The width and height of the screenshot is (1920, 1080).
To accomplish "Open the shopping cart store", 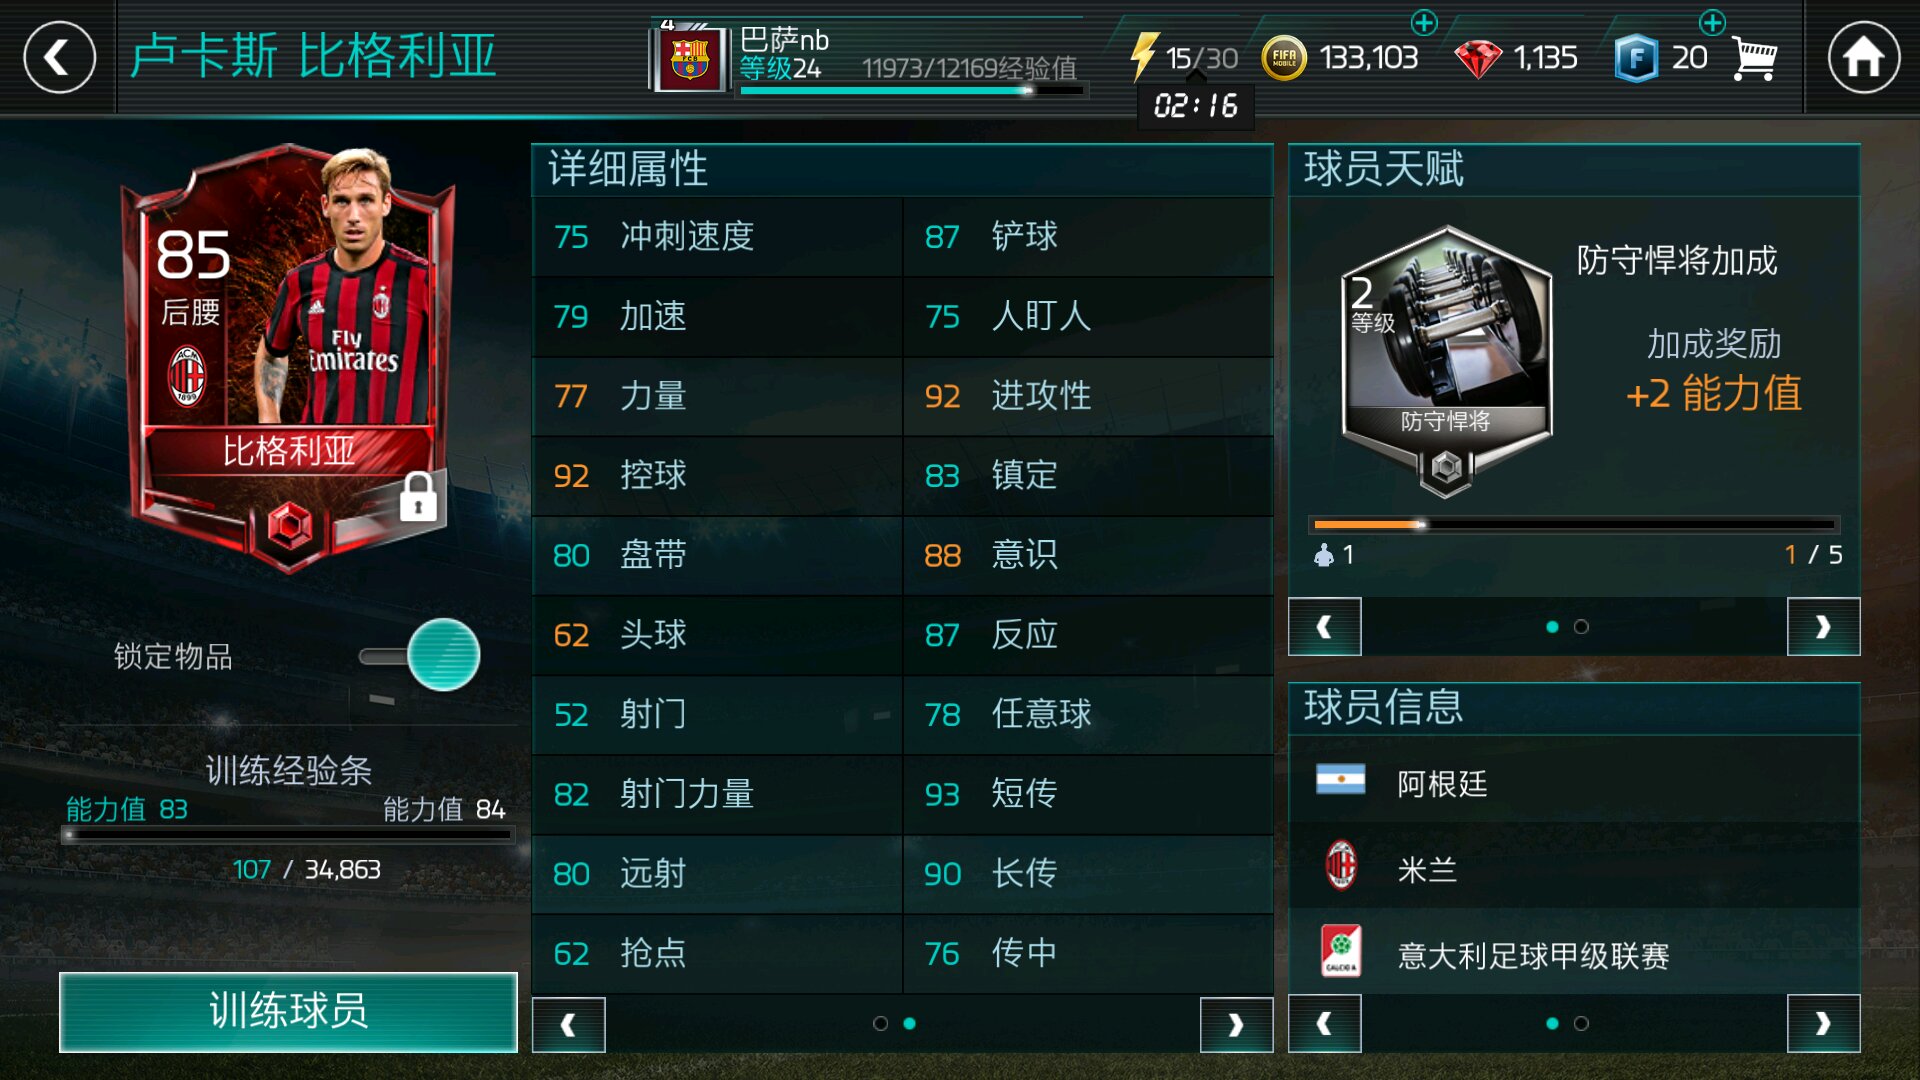I will (1755, 59).
